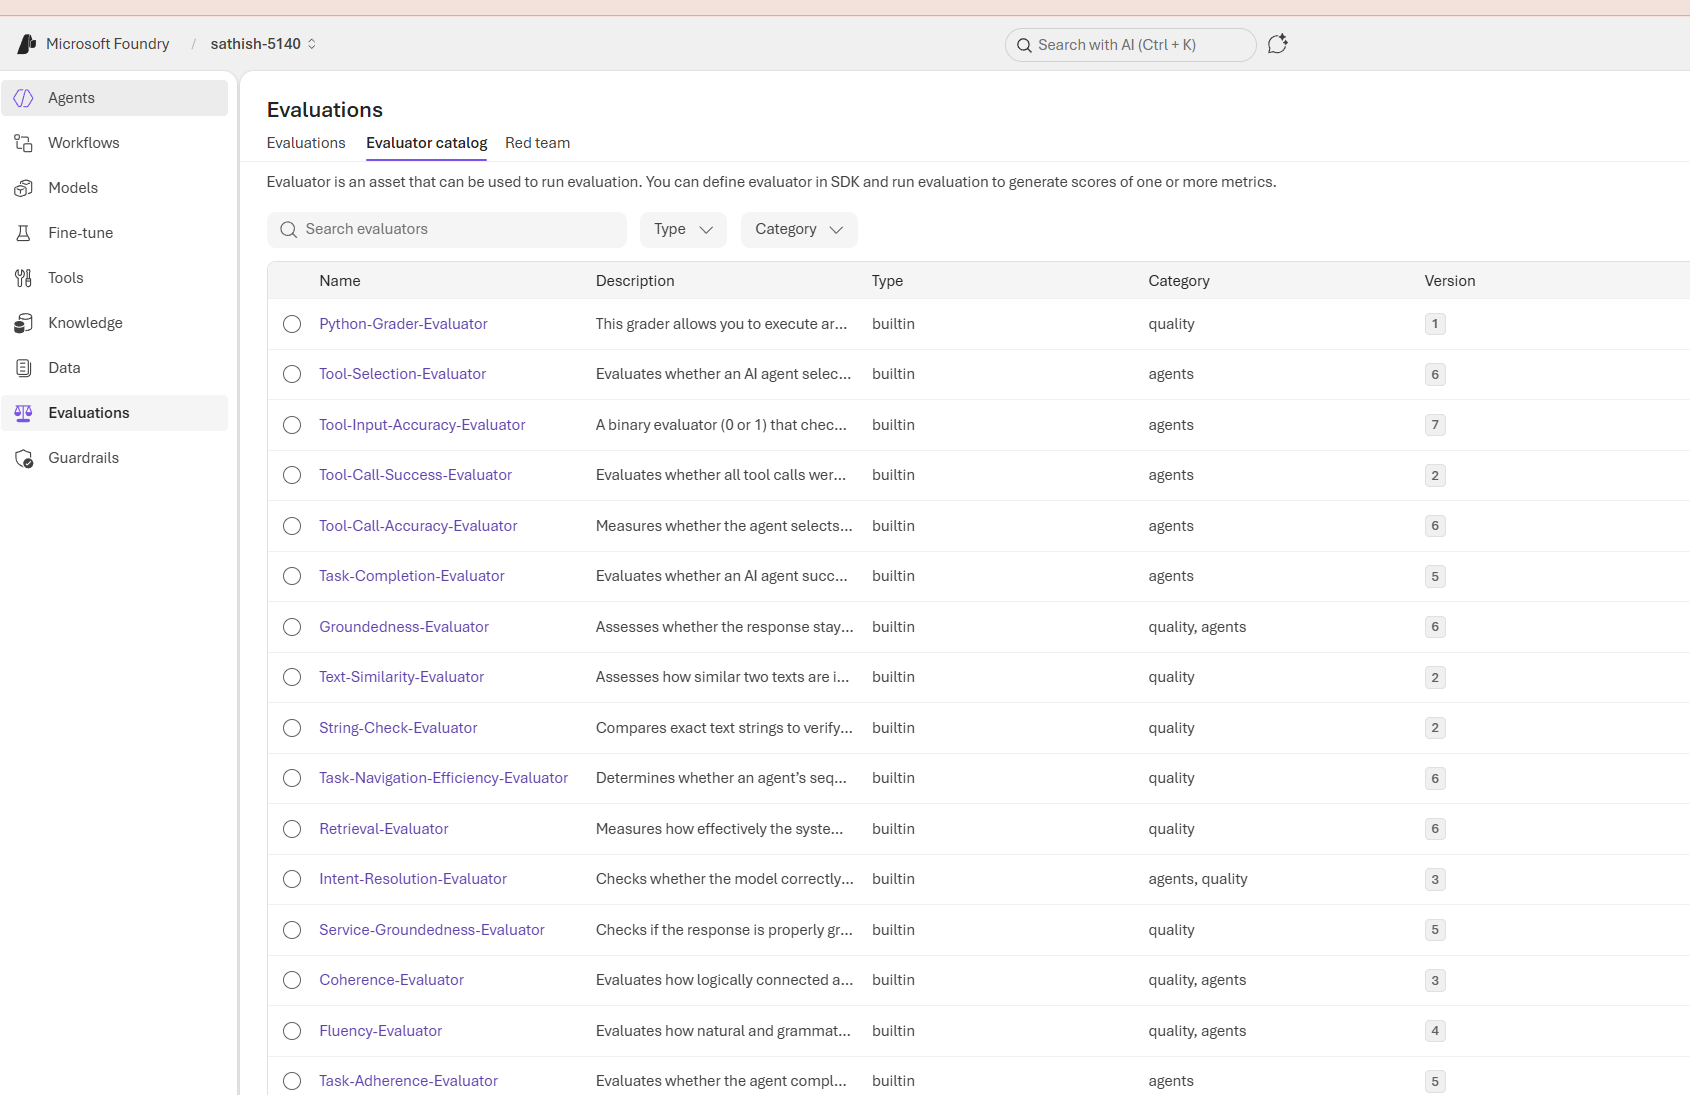Open Guardrails via its shield icon

pyautogui.click(x=24, y=458)
